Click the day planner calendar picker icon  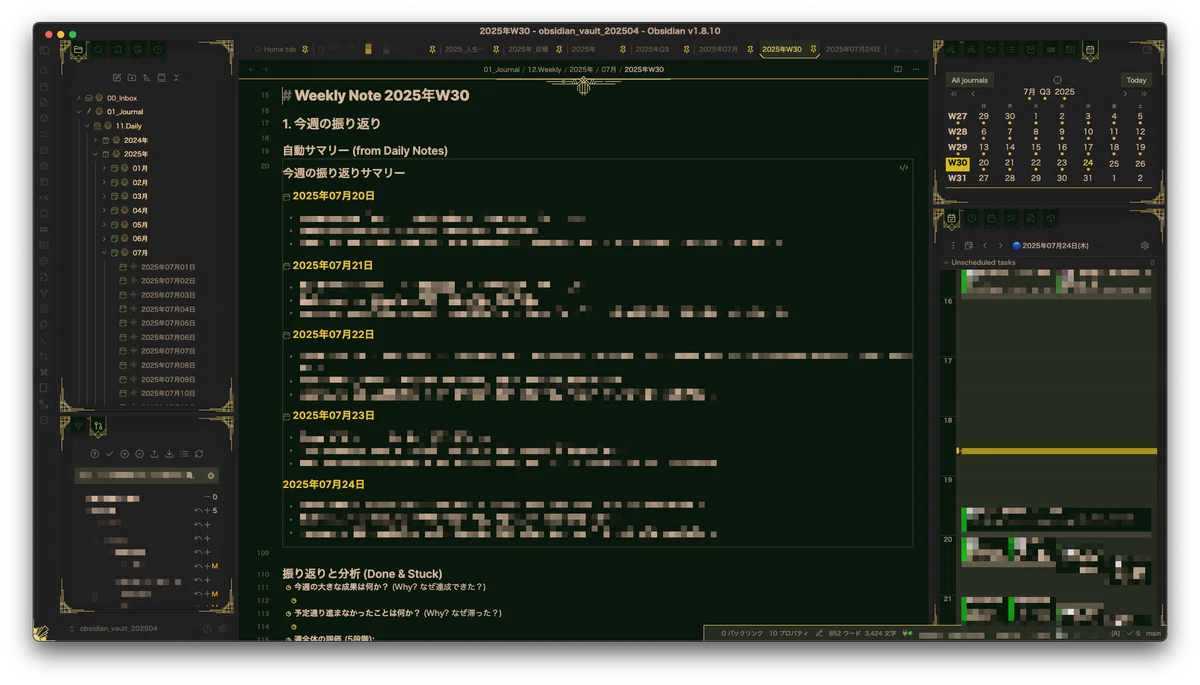click(x=968, y=245)
